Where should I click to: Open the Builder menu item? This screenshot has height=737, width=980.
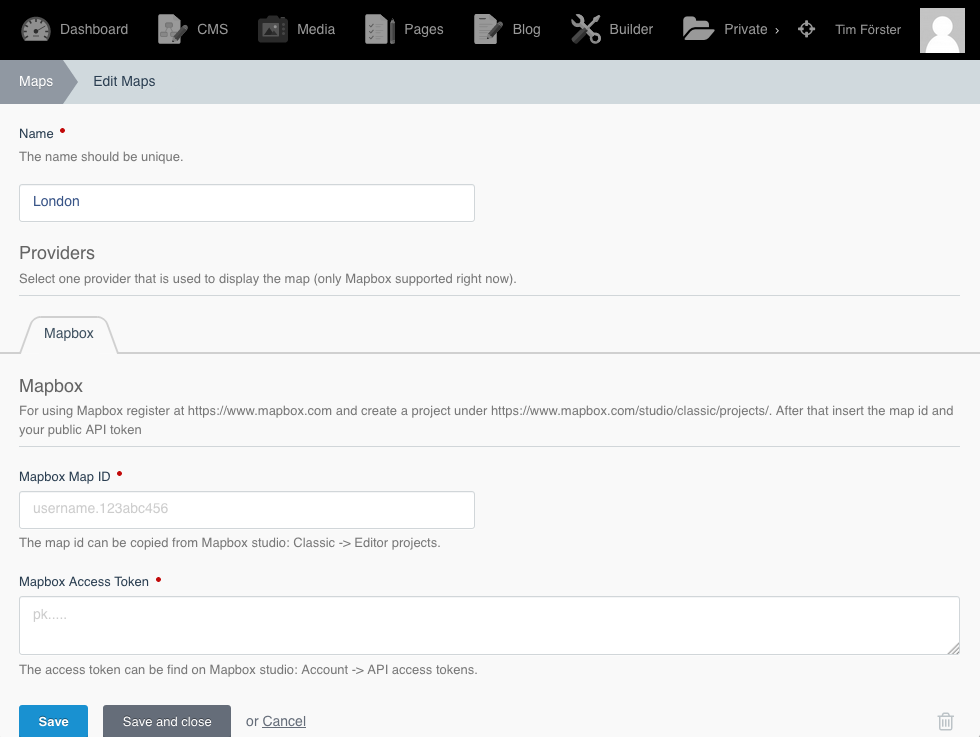click(x=631, y=29)
